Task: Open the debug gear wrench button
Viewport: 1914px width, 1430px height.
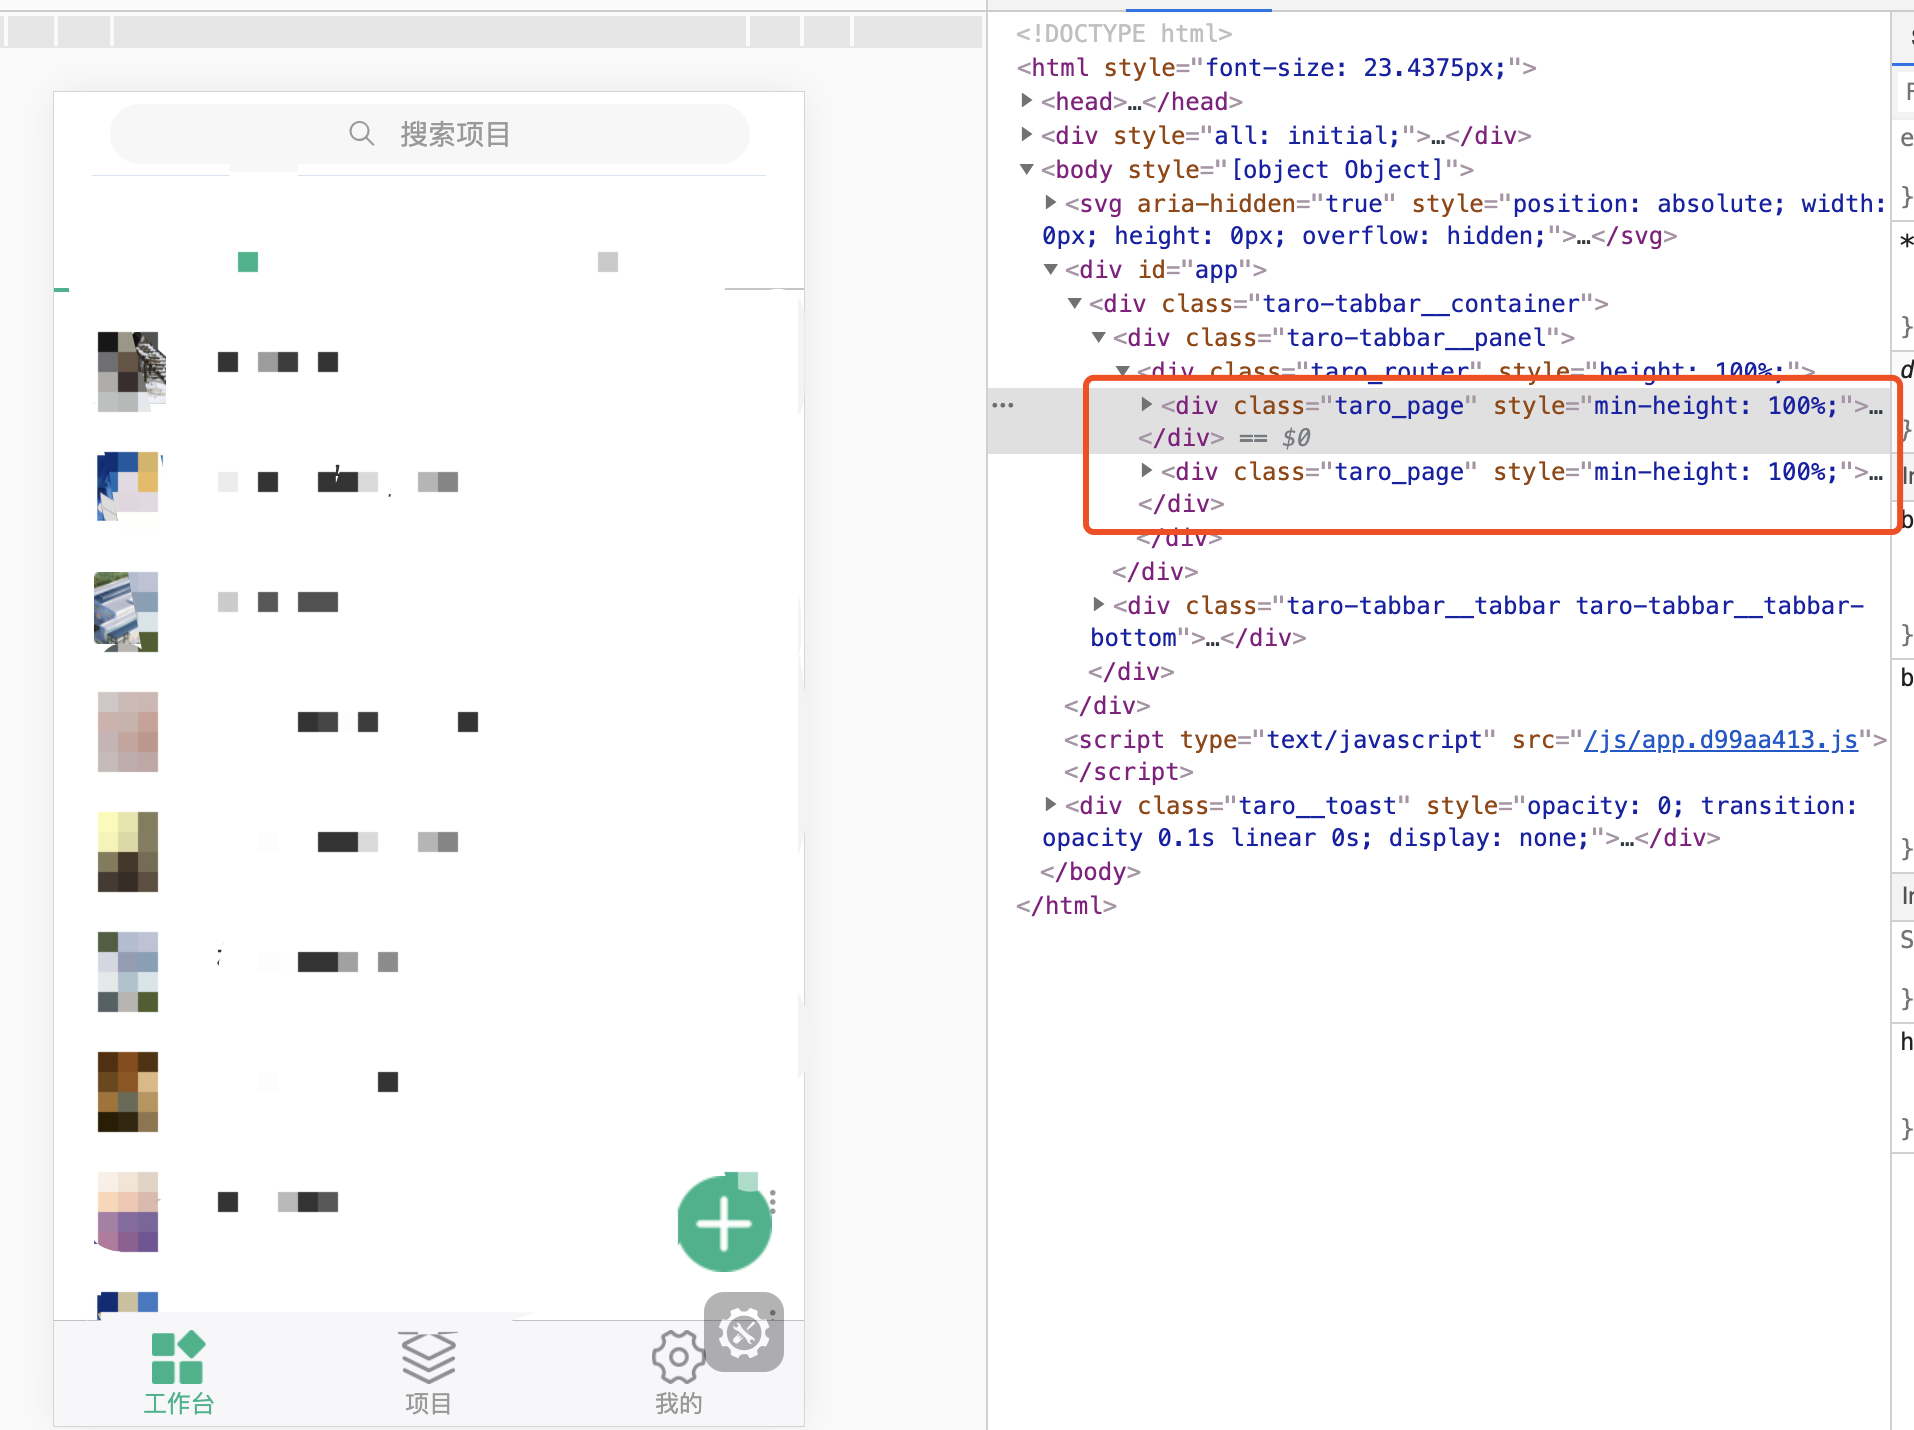Action: point(744,1332)
